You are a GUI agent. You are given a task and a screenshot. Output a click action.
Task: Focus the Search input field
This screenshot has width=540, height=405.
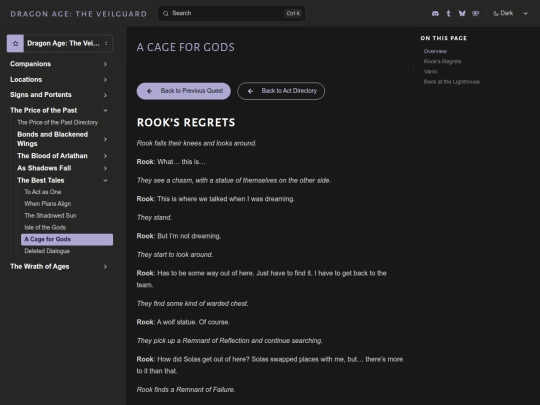tap(231, 13)
